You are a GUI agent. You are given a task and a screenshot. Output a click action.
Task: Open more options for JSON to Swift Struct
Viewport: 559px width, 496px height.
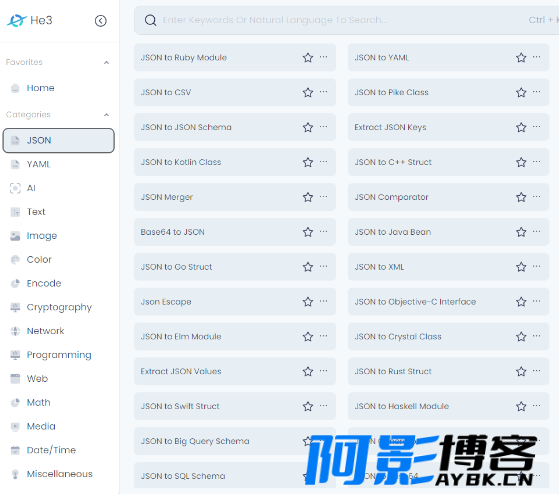pyautogui.click(x=323, y=405)
